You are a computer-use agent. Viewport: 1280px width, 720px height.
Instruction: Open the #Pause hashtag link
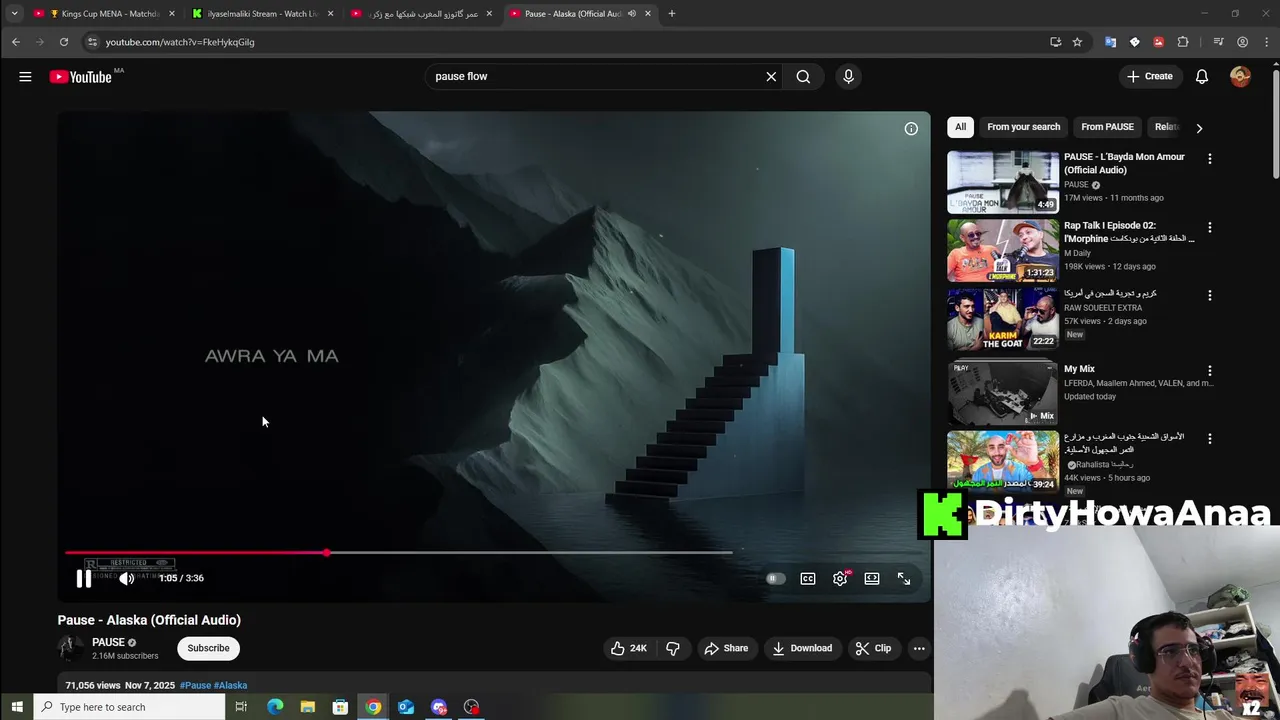point(195,685)
